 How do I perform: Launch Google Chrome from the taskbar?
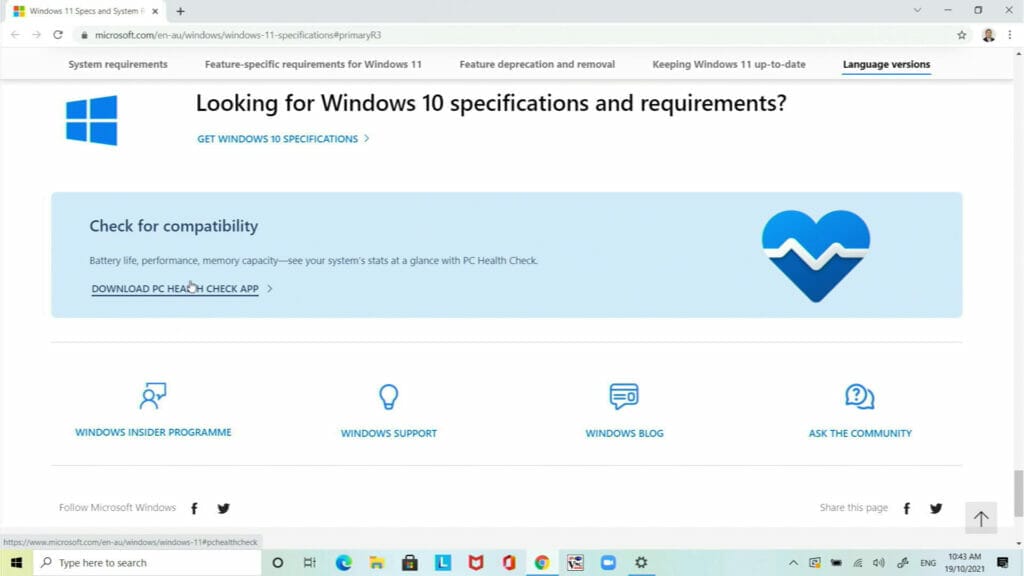click(543, 563)
